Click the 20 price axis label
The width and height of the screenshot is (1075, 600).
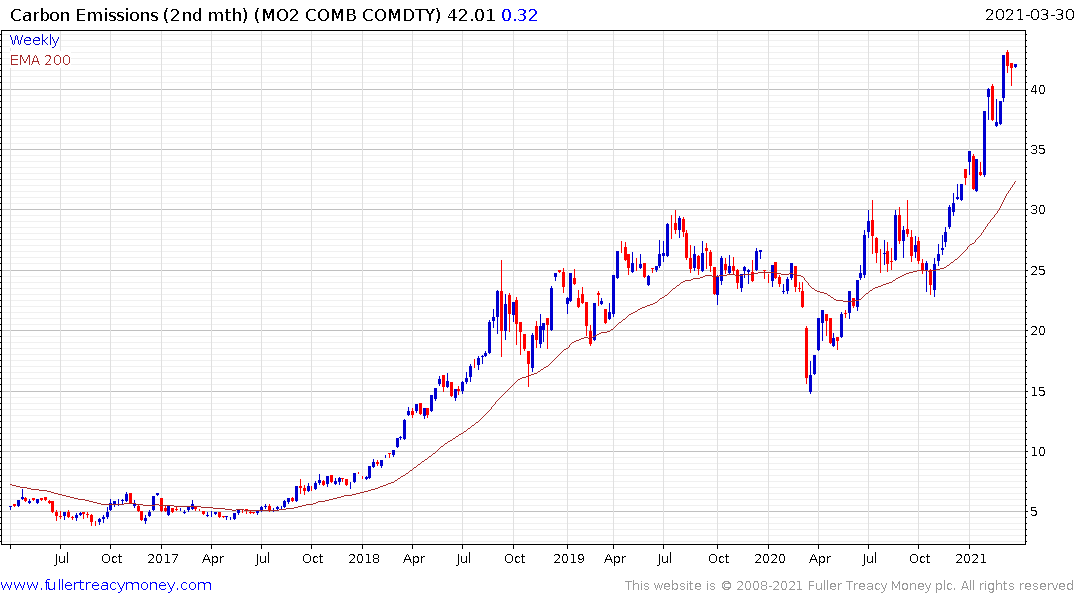click(1038, 331)
